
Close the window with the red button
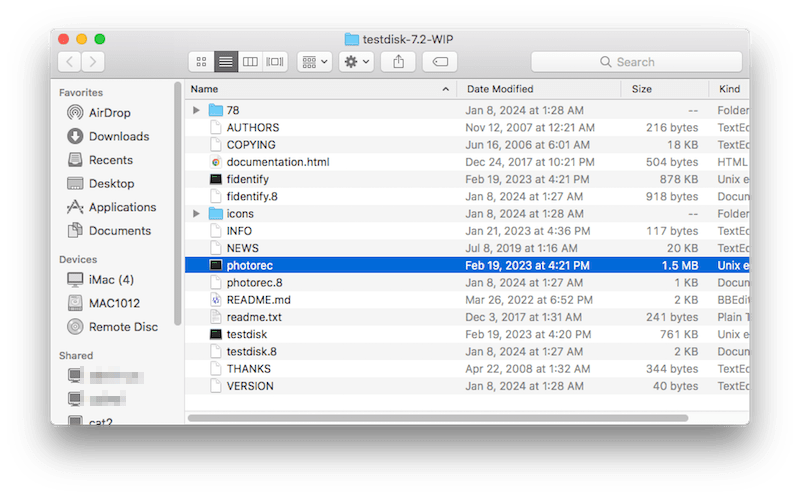(64, 39)
